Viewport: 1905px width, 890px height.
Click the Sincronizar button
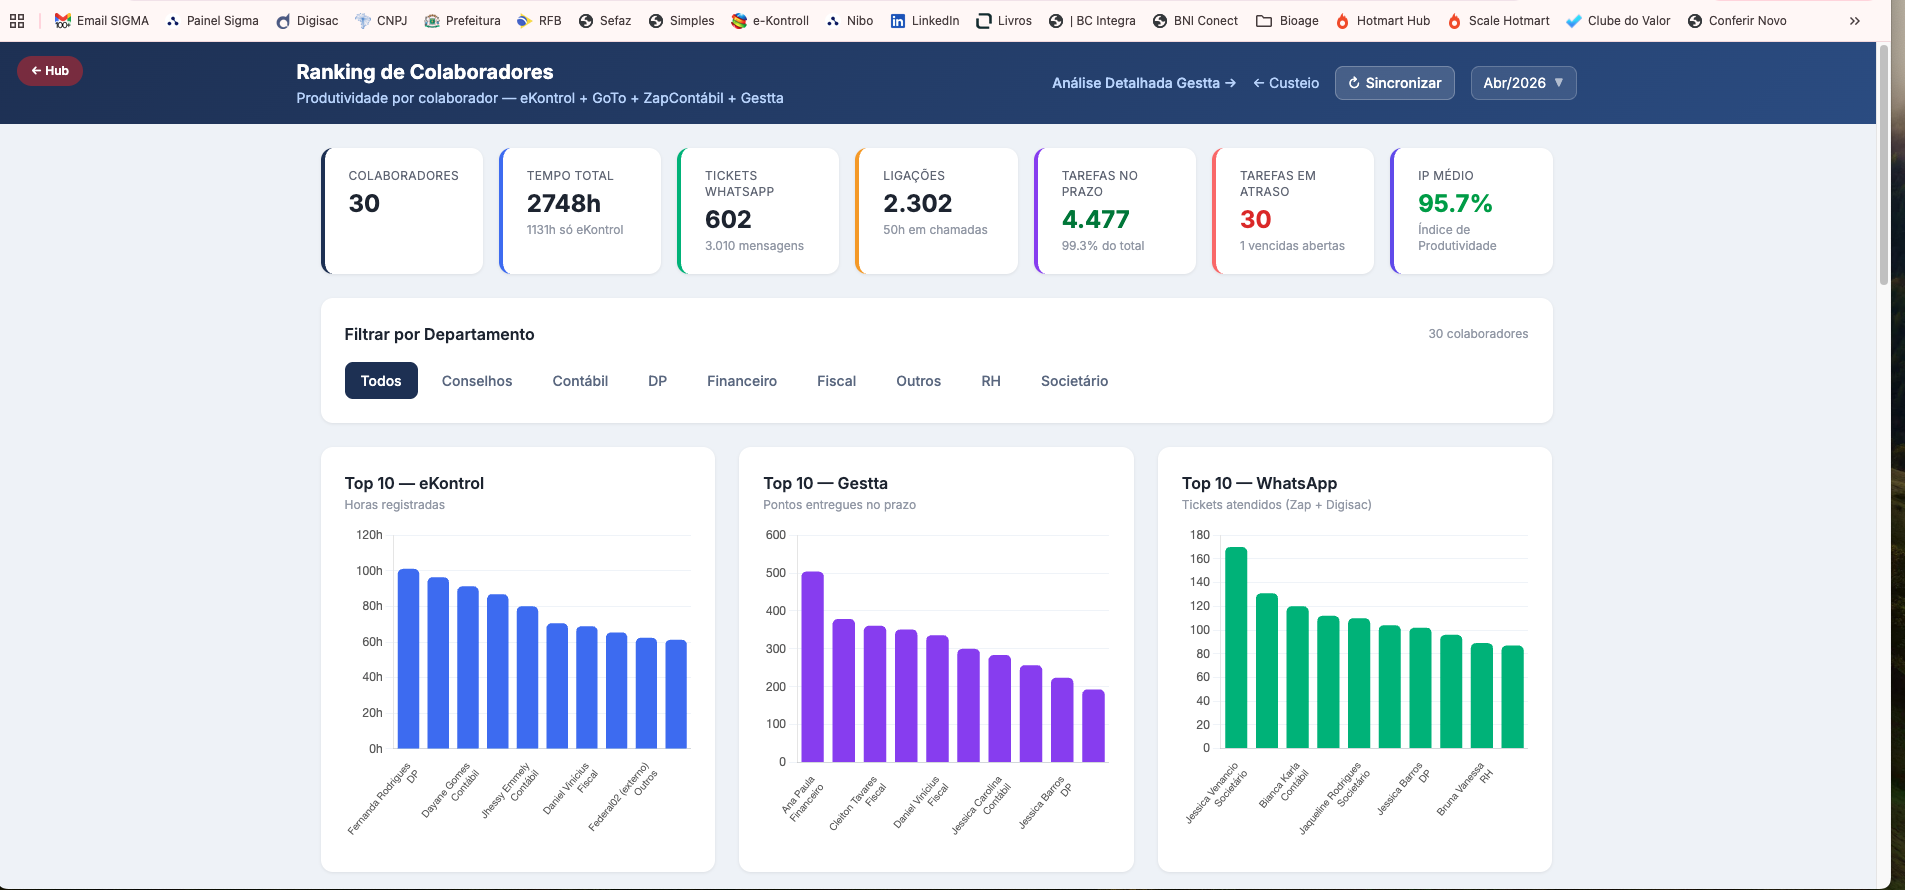(1395, 83)
